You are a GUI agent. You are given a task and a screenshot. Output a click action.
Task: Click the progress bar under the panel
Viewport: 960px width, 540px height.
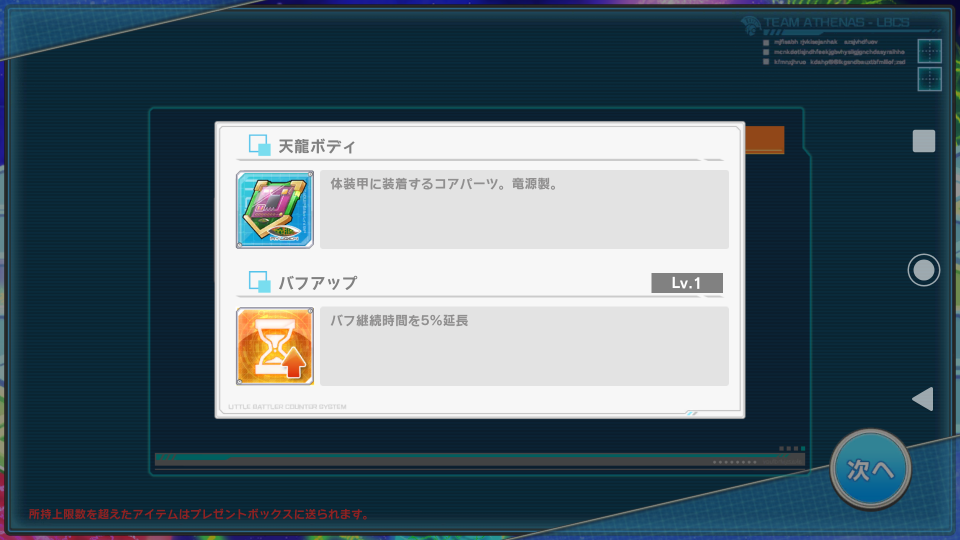pyautogui.click(x=479, y=460)
